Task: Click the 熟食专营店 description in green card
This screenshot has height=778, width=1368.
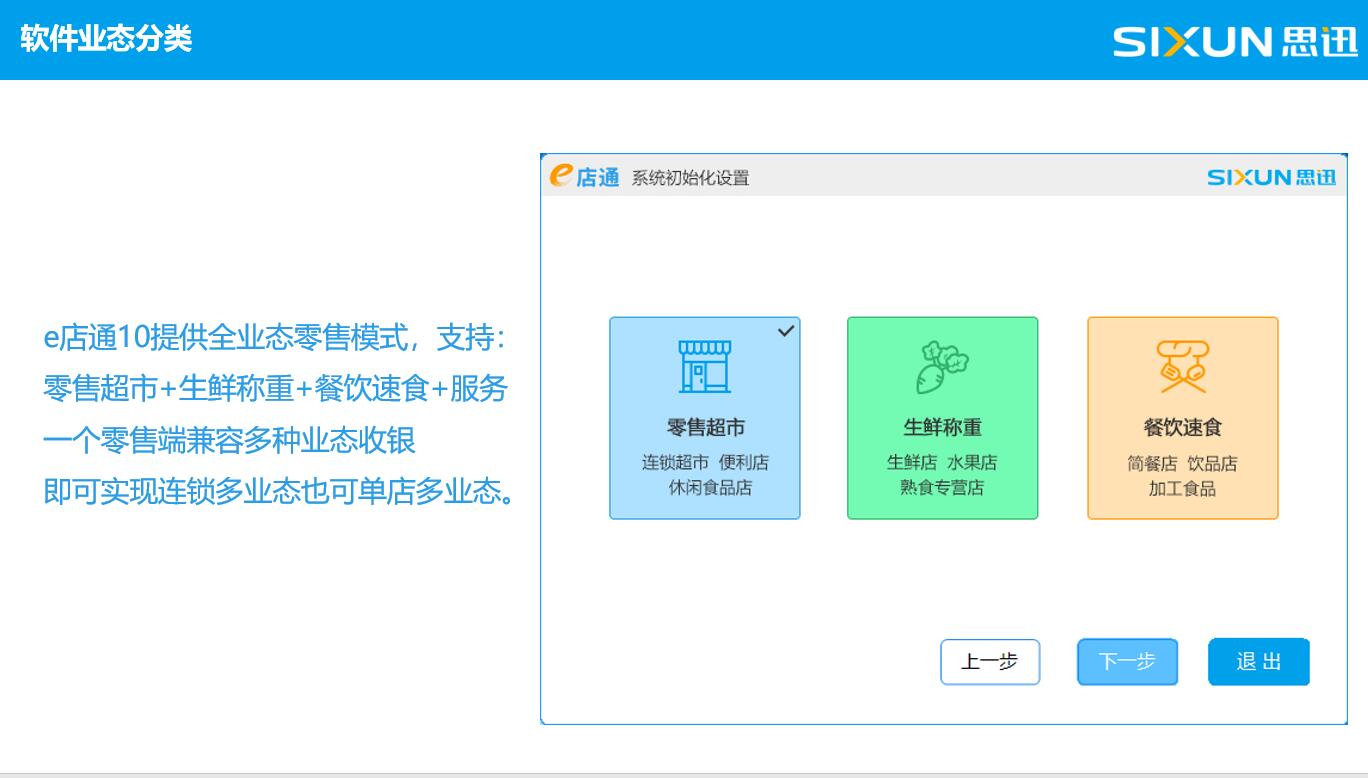Action: [x=942, y=489]
